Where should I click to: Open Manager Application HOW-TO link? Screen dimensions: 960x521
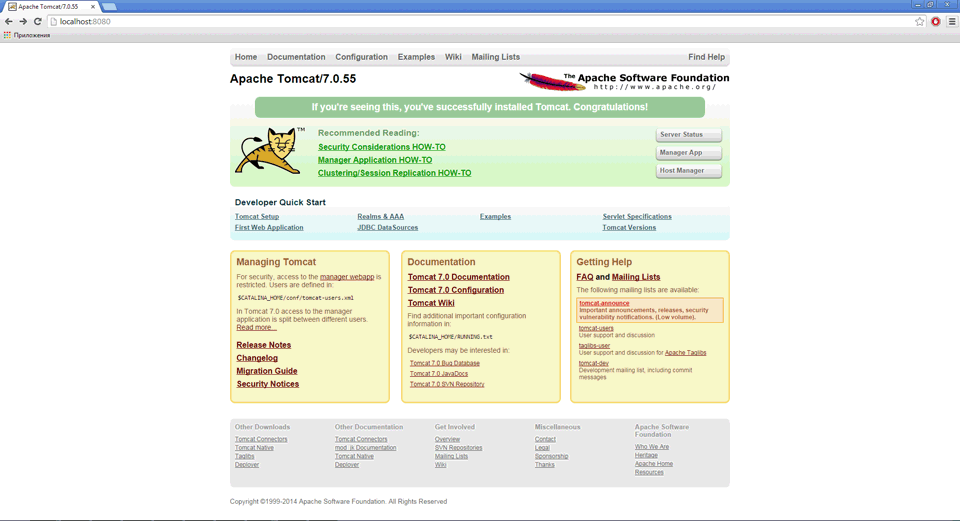(375, 160)
